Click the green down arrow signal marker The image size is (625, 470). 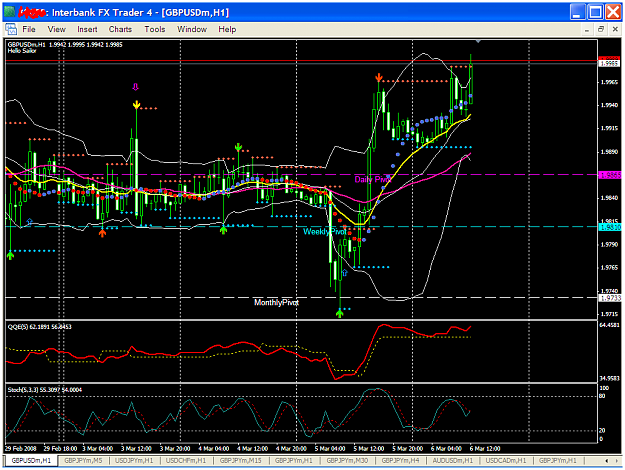point(238,147)
